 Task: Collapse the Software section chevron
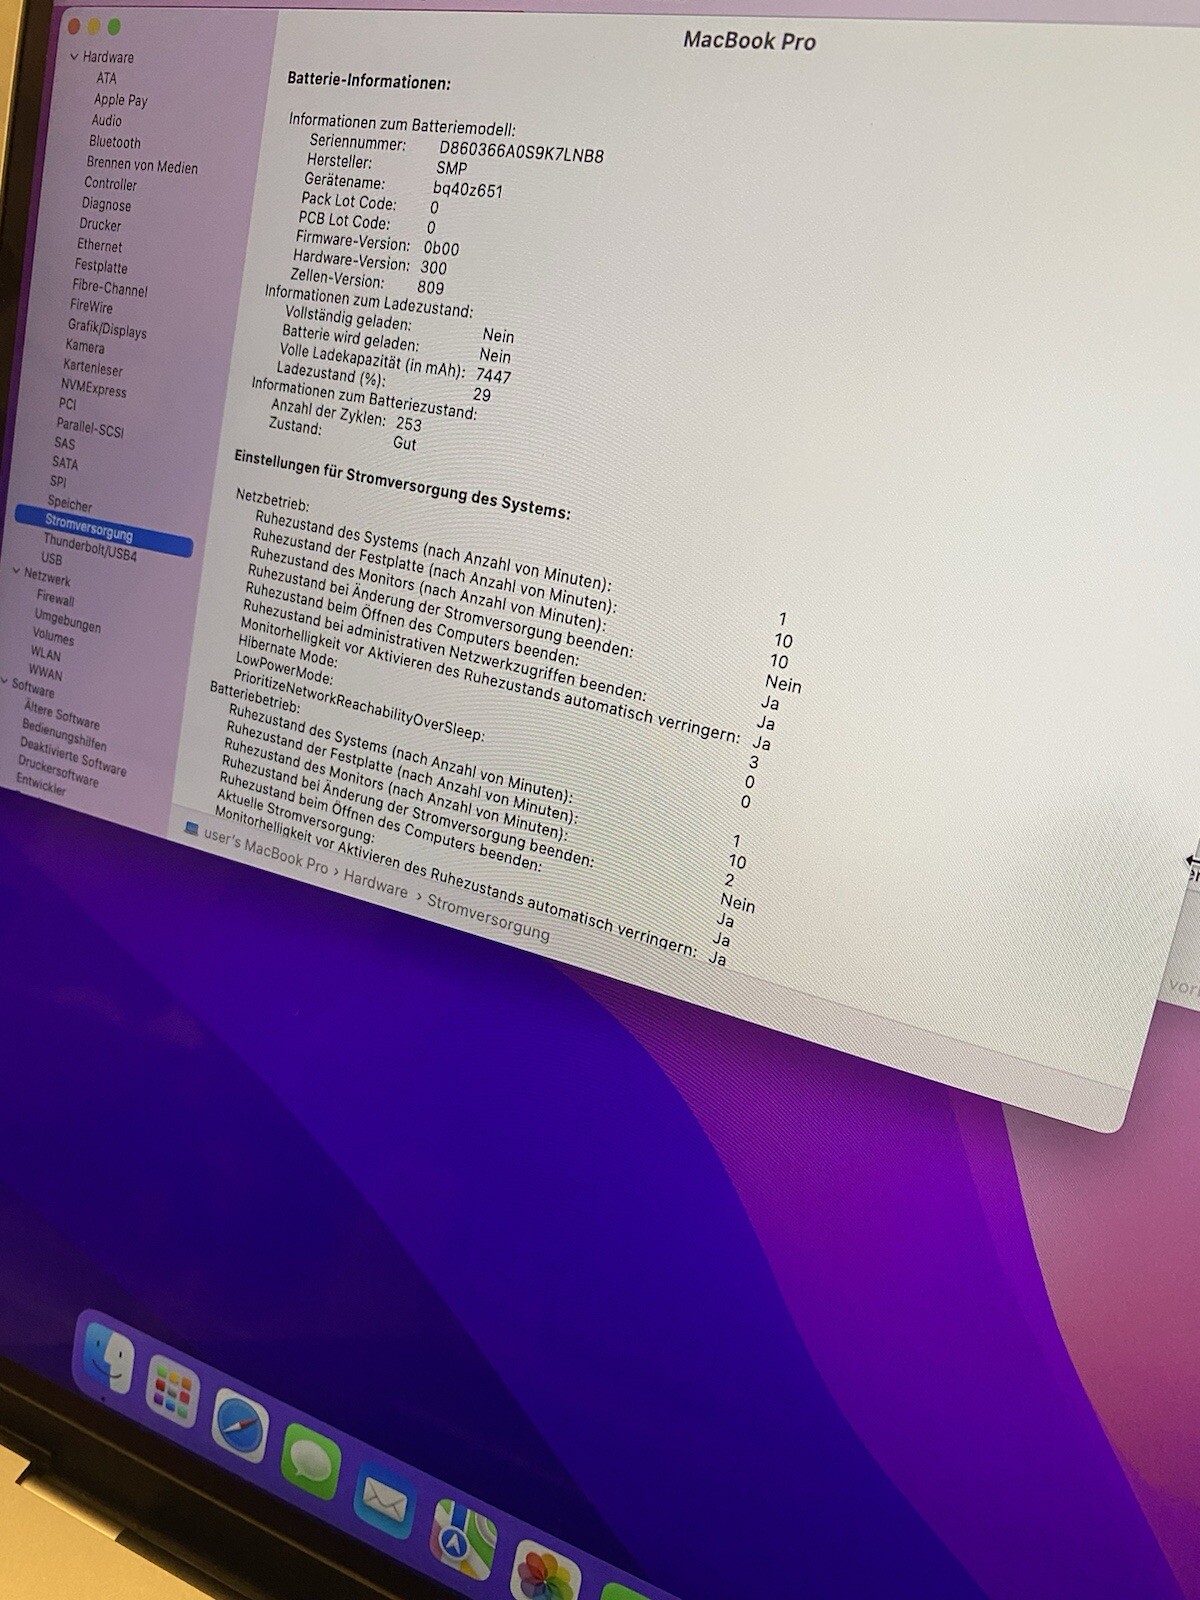[5, 682]
